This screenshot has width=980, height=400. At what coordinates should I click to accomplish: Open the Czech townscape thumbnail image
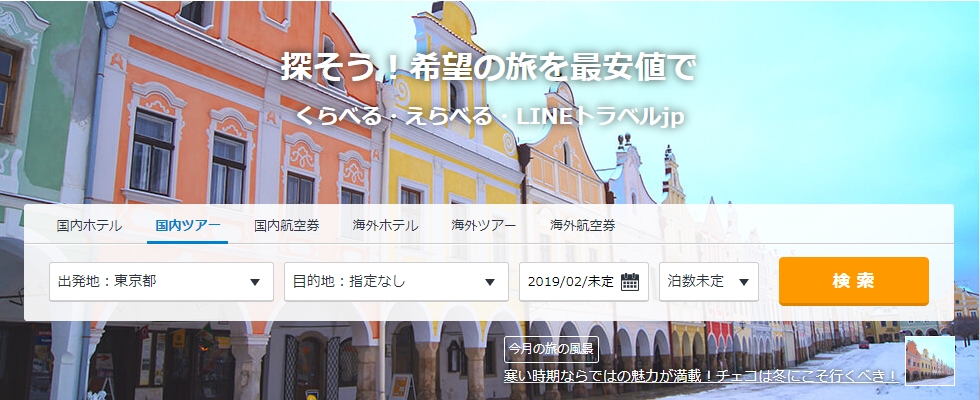[930, 361]
